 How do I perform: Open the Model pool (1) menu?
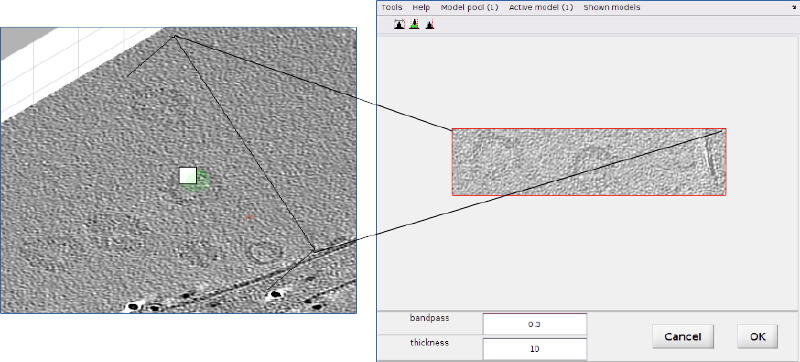pos(469,8)
